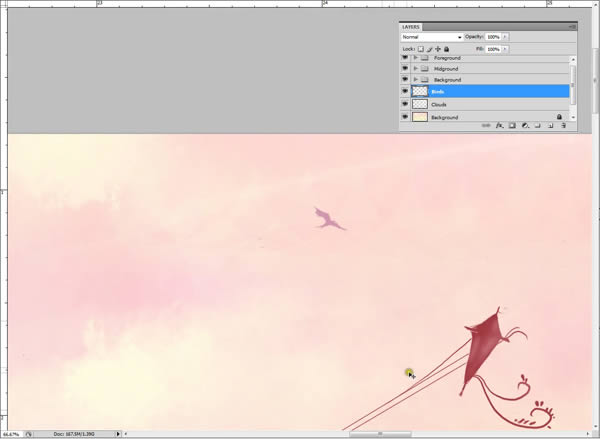Select the bottom Background layer name
600x439 pixels.
point(445,118)
